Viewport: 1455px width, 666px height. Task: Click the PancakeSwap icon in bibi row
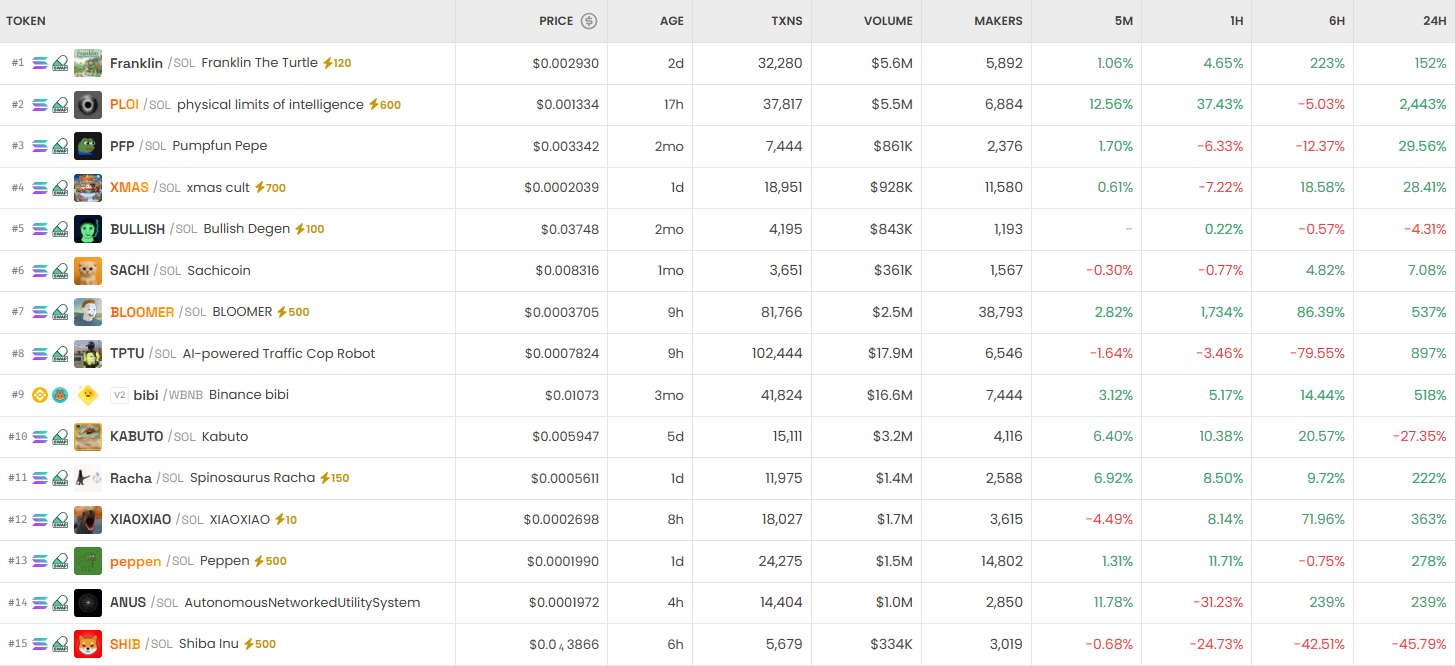point(60,395)
